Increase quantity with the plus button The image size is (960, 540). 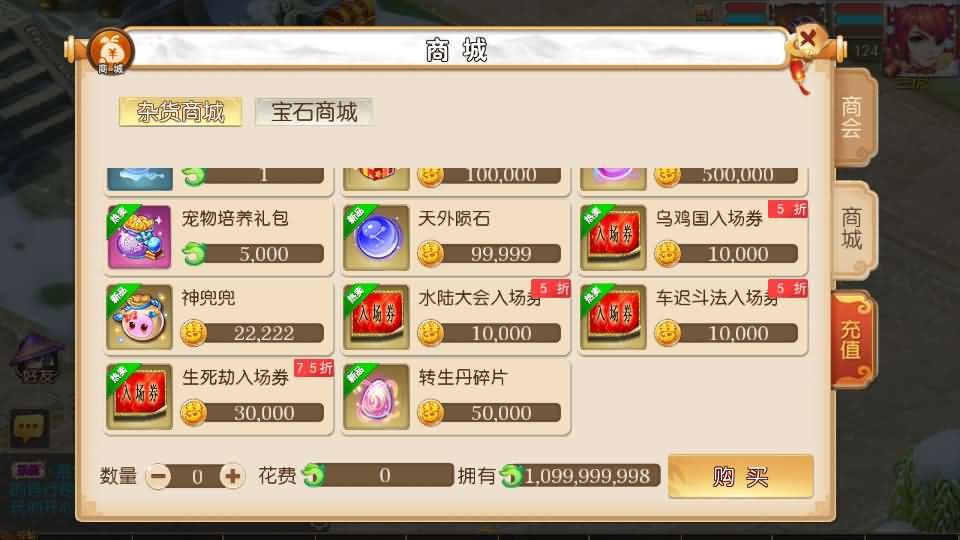232,476
